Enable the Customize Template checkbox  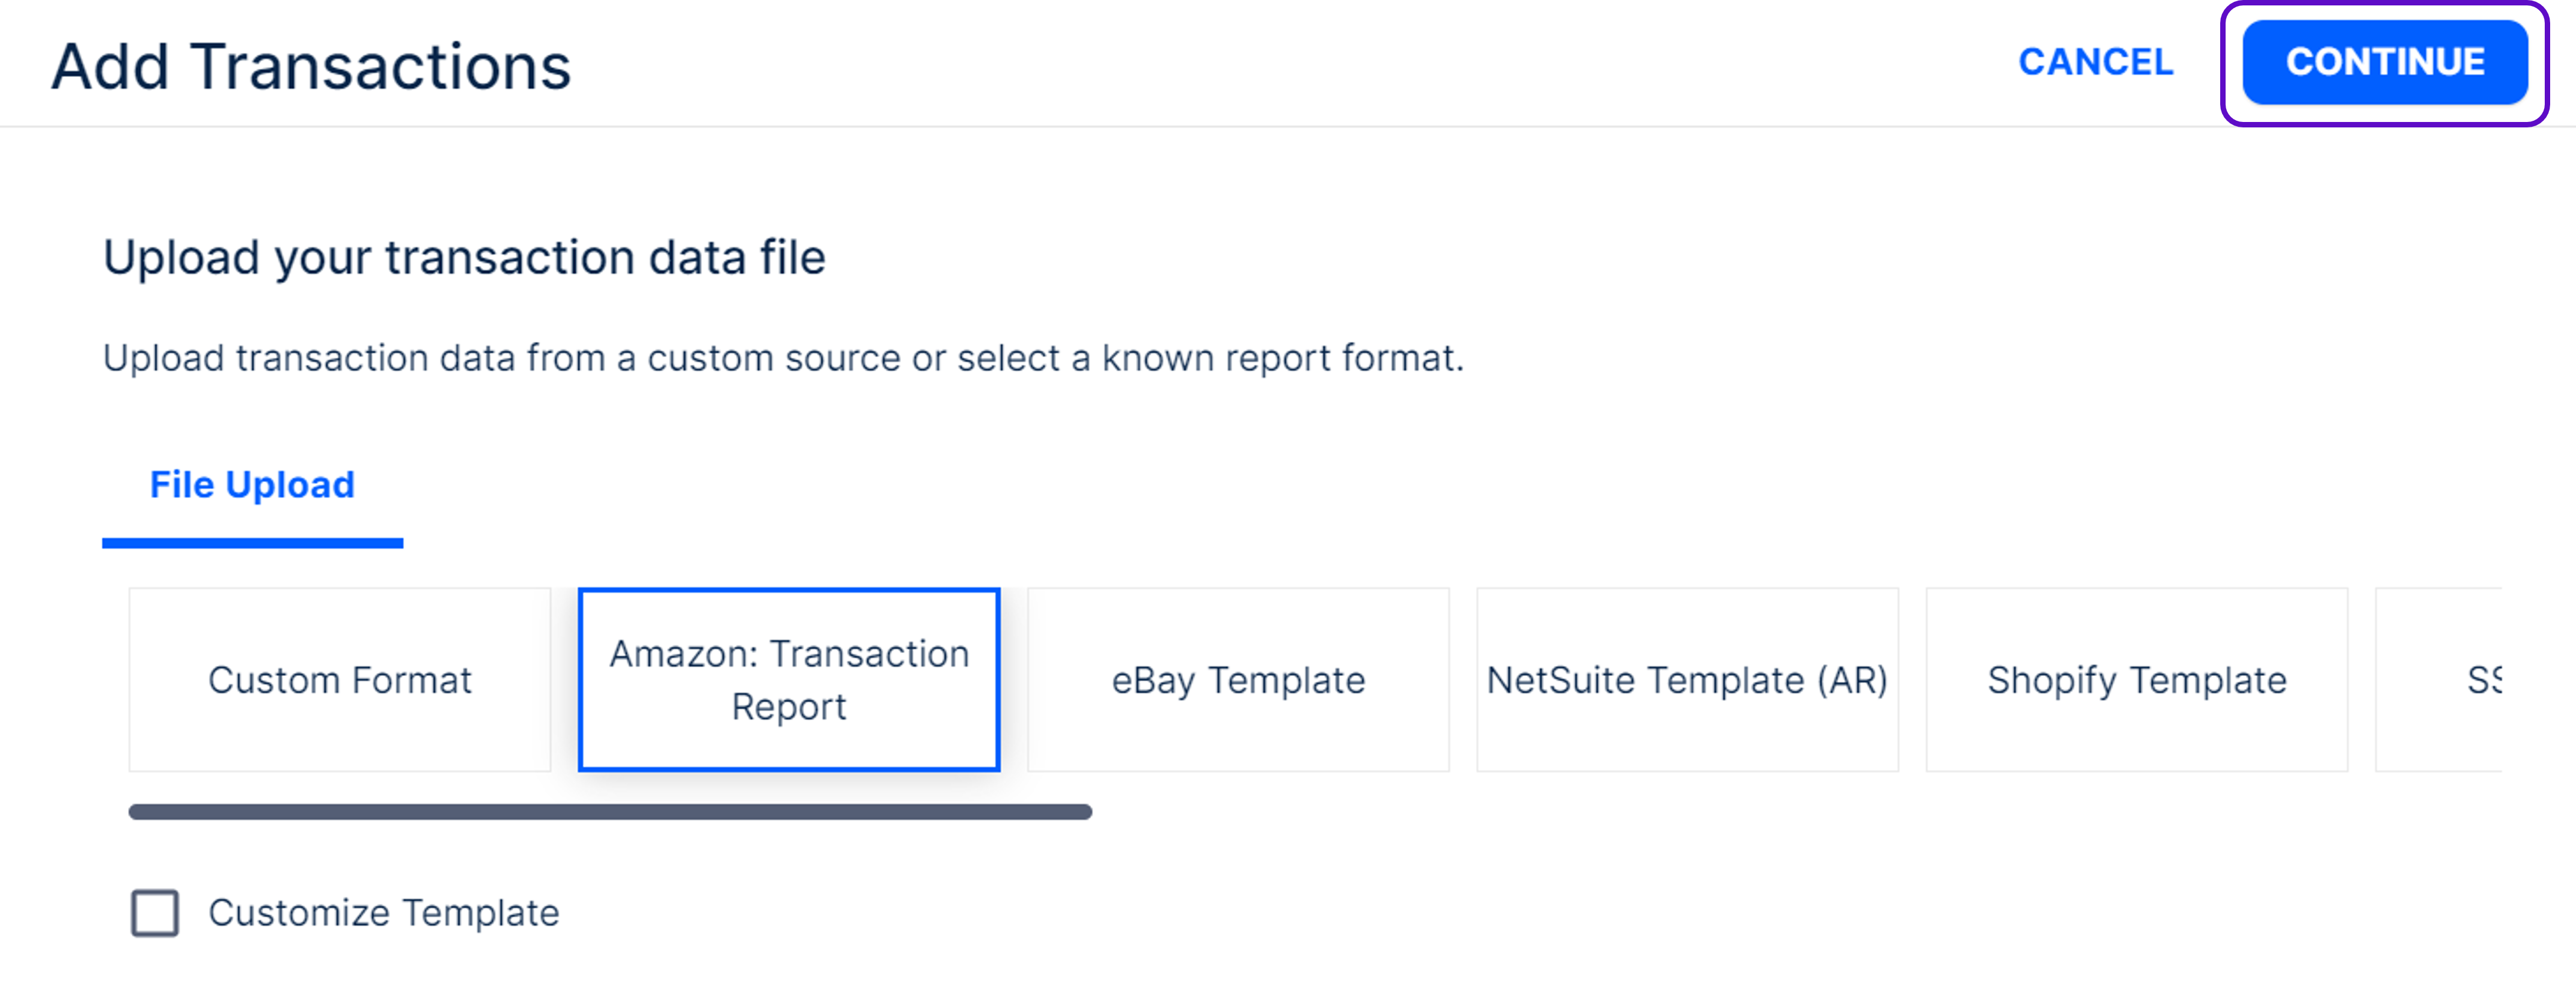tap(155, 913)
